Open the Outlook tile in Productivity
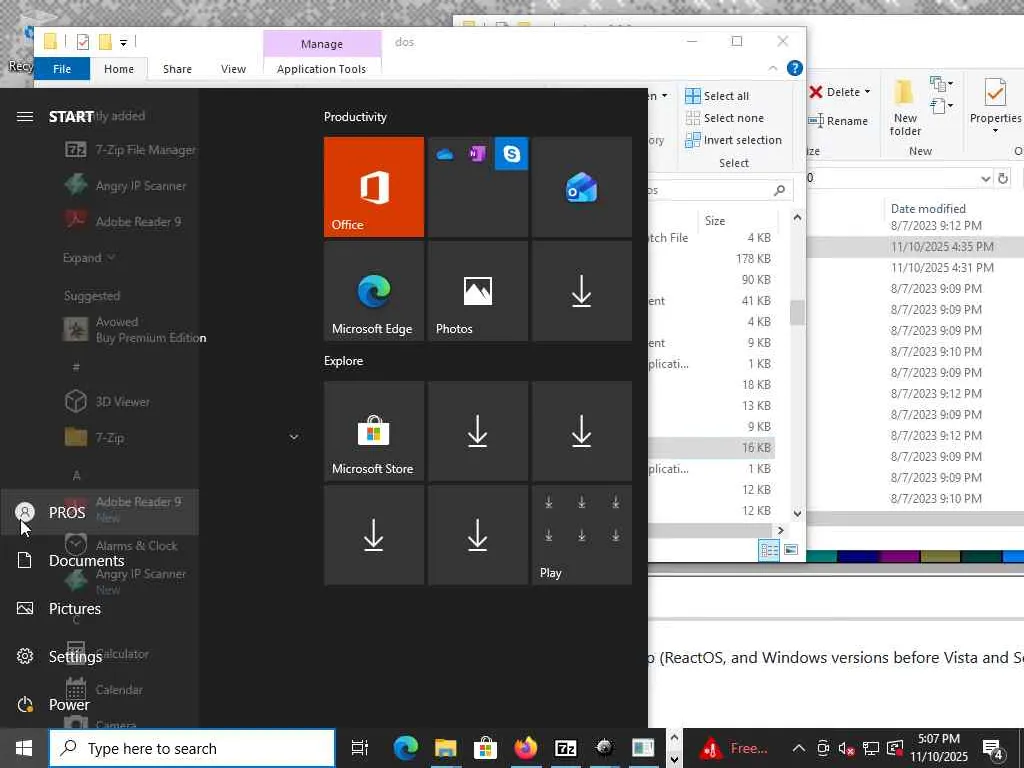Viewport: 1024px width, 768px height. (x=582, y=187)
